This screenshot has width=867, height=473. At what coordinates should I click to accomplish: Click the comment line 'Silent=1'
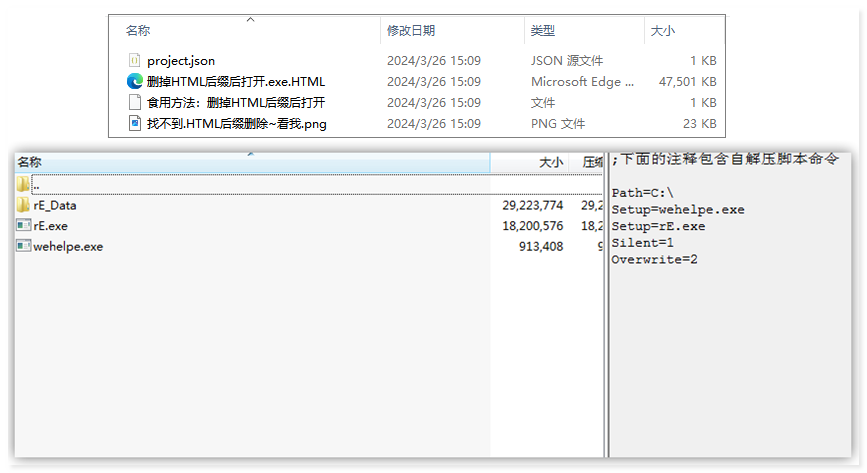(643, 243)
